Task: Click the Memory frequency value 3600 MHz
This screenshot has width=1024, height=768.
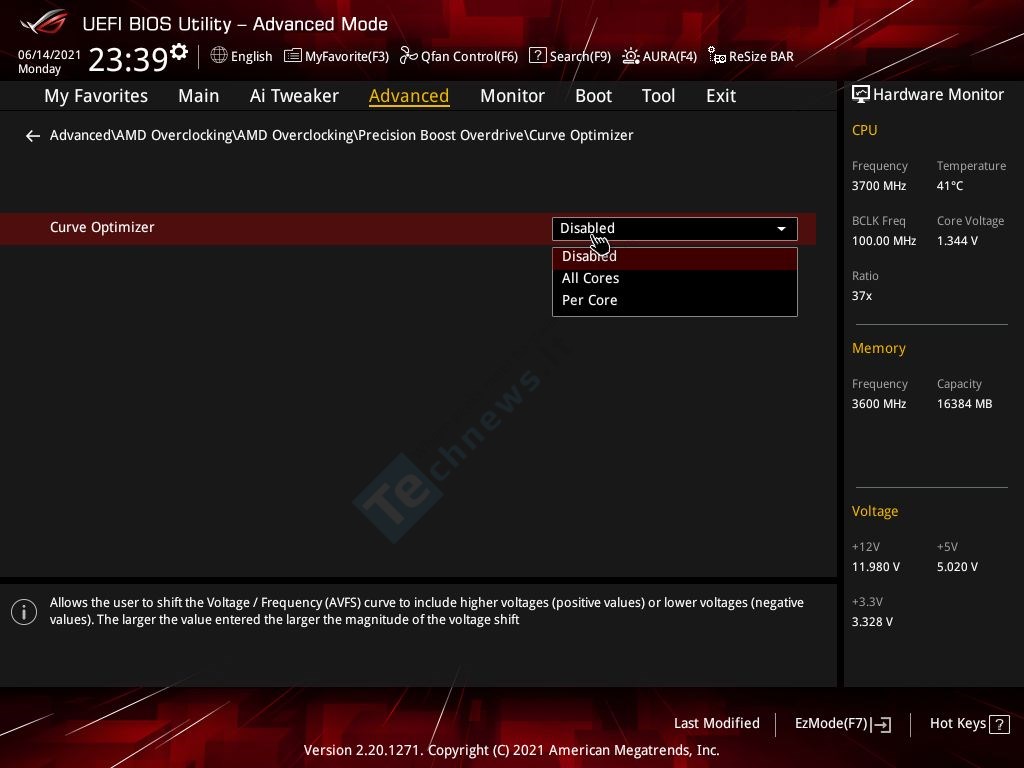Action: (878, 404)
